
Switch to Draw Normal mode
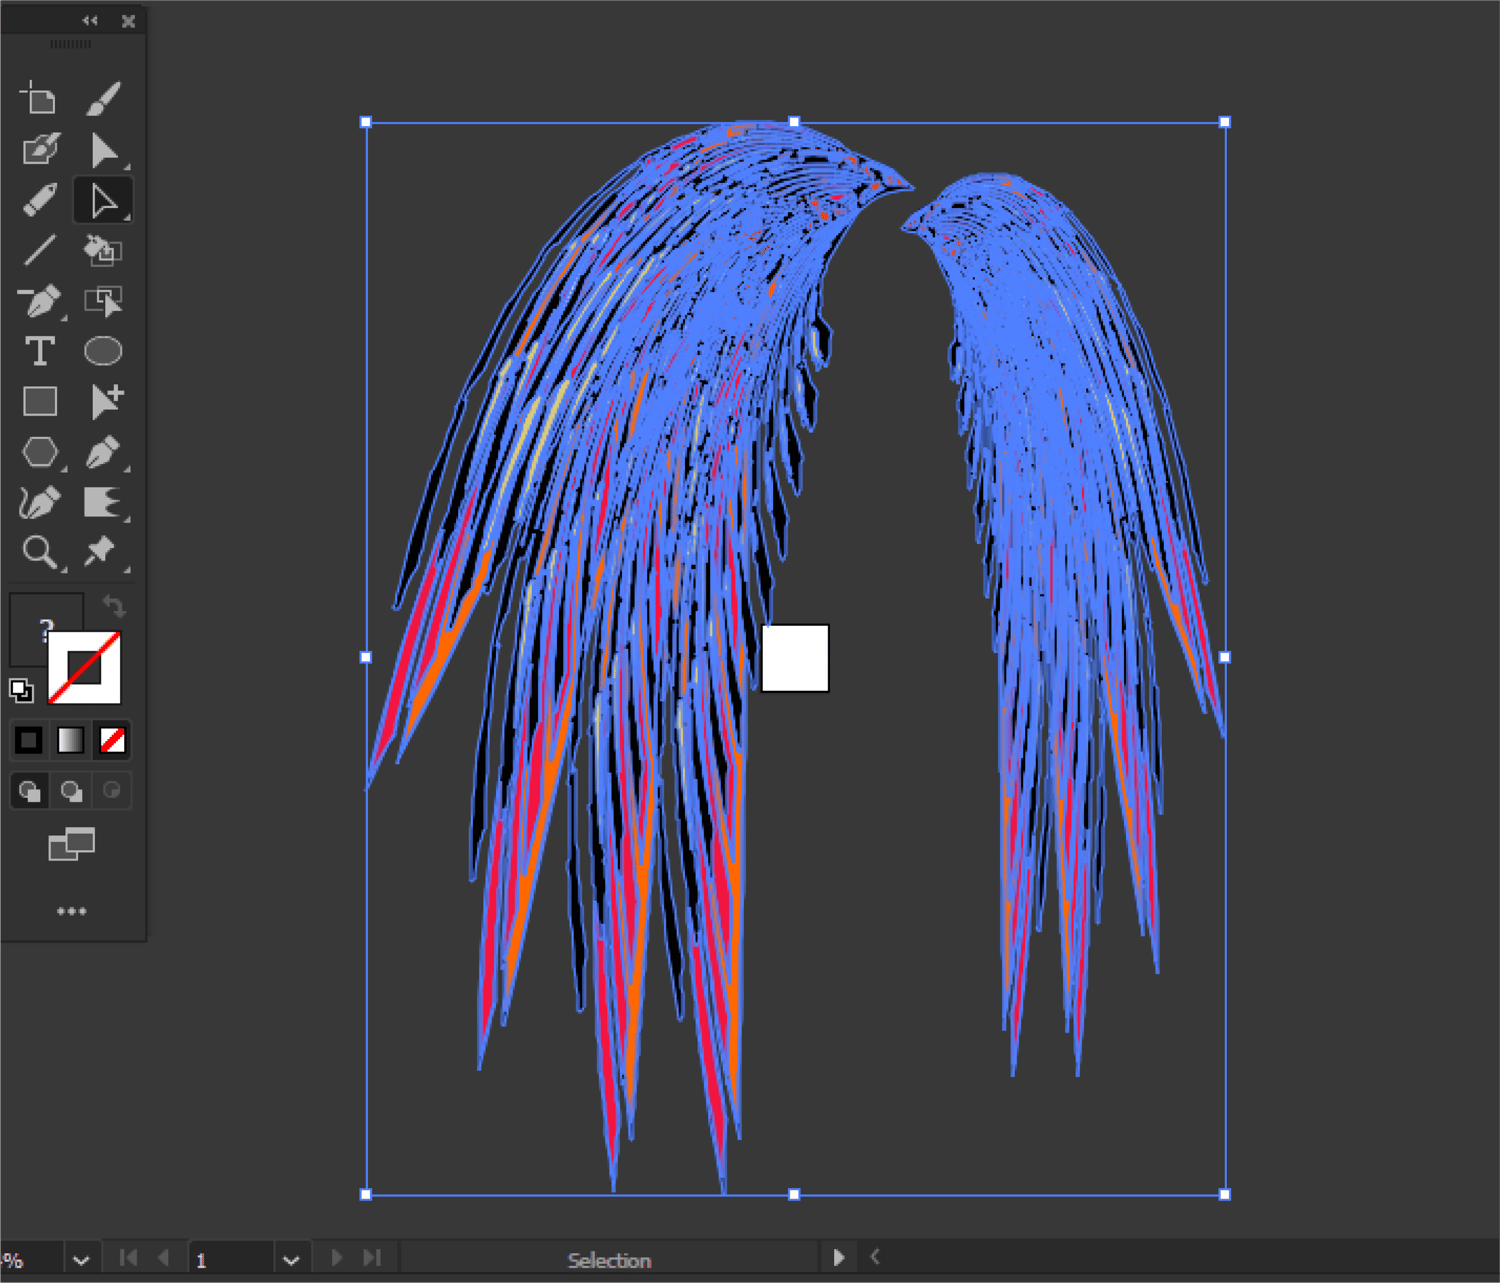[29, 791]
